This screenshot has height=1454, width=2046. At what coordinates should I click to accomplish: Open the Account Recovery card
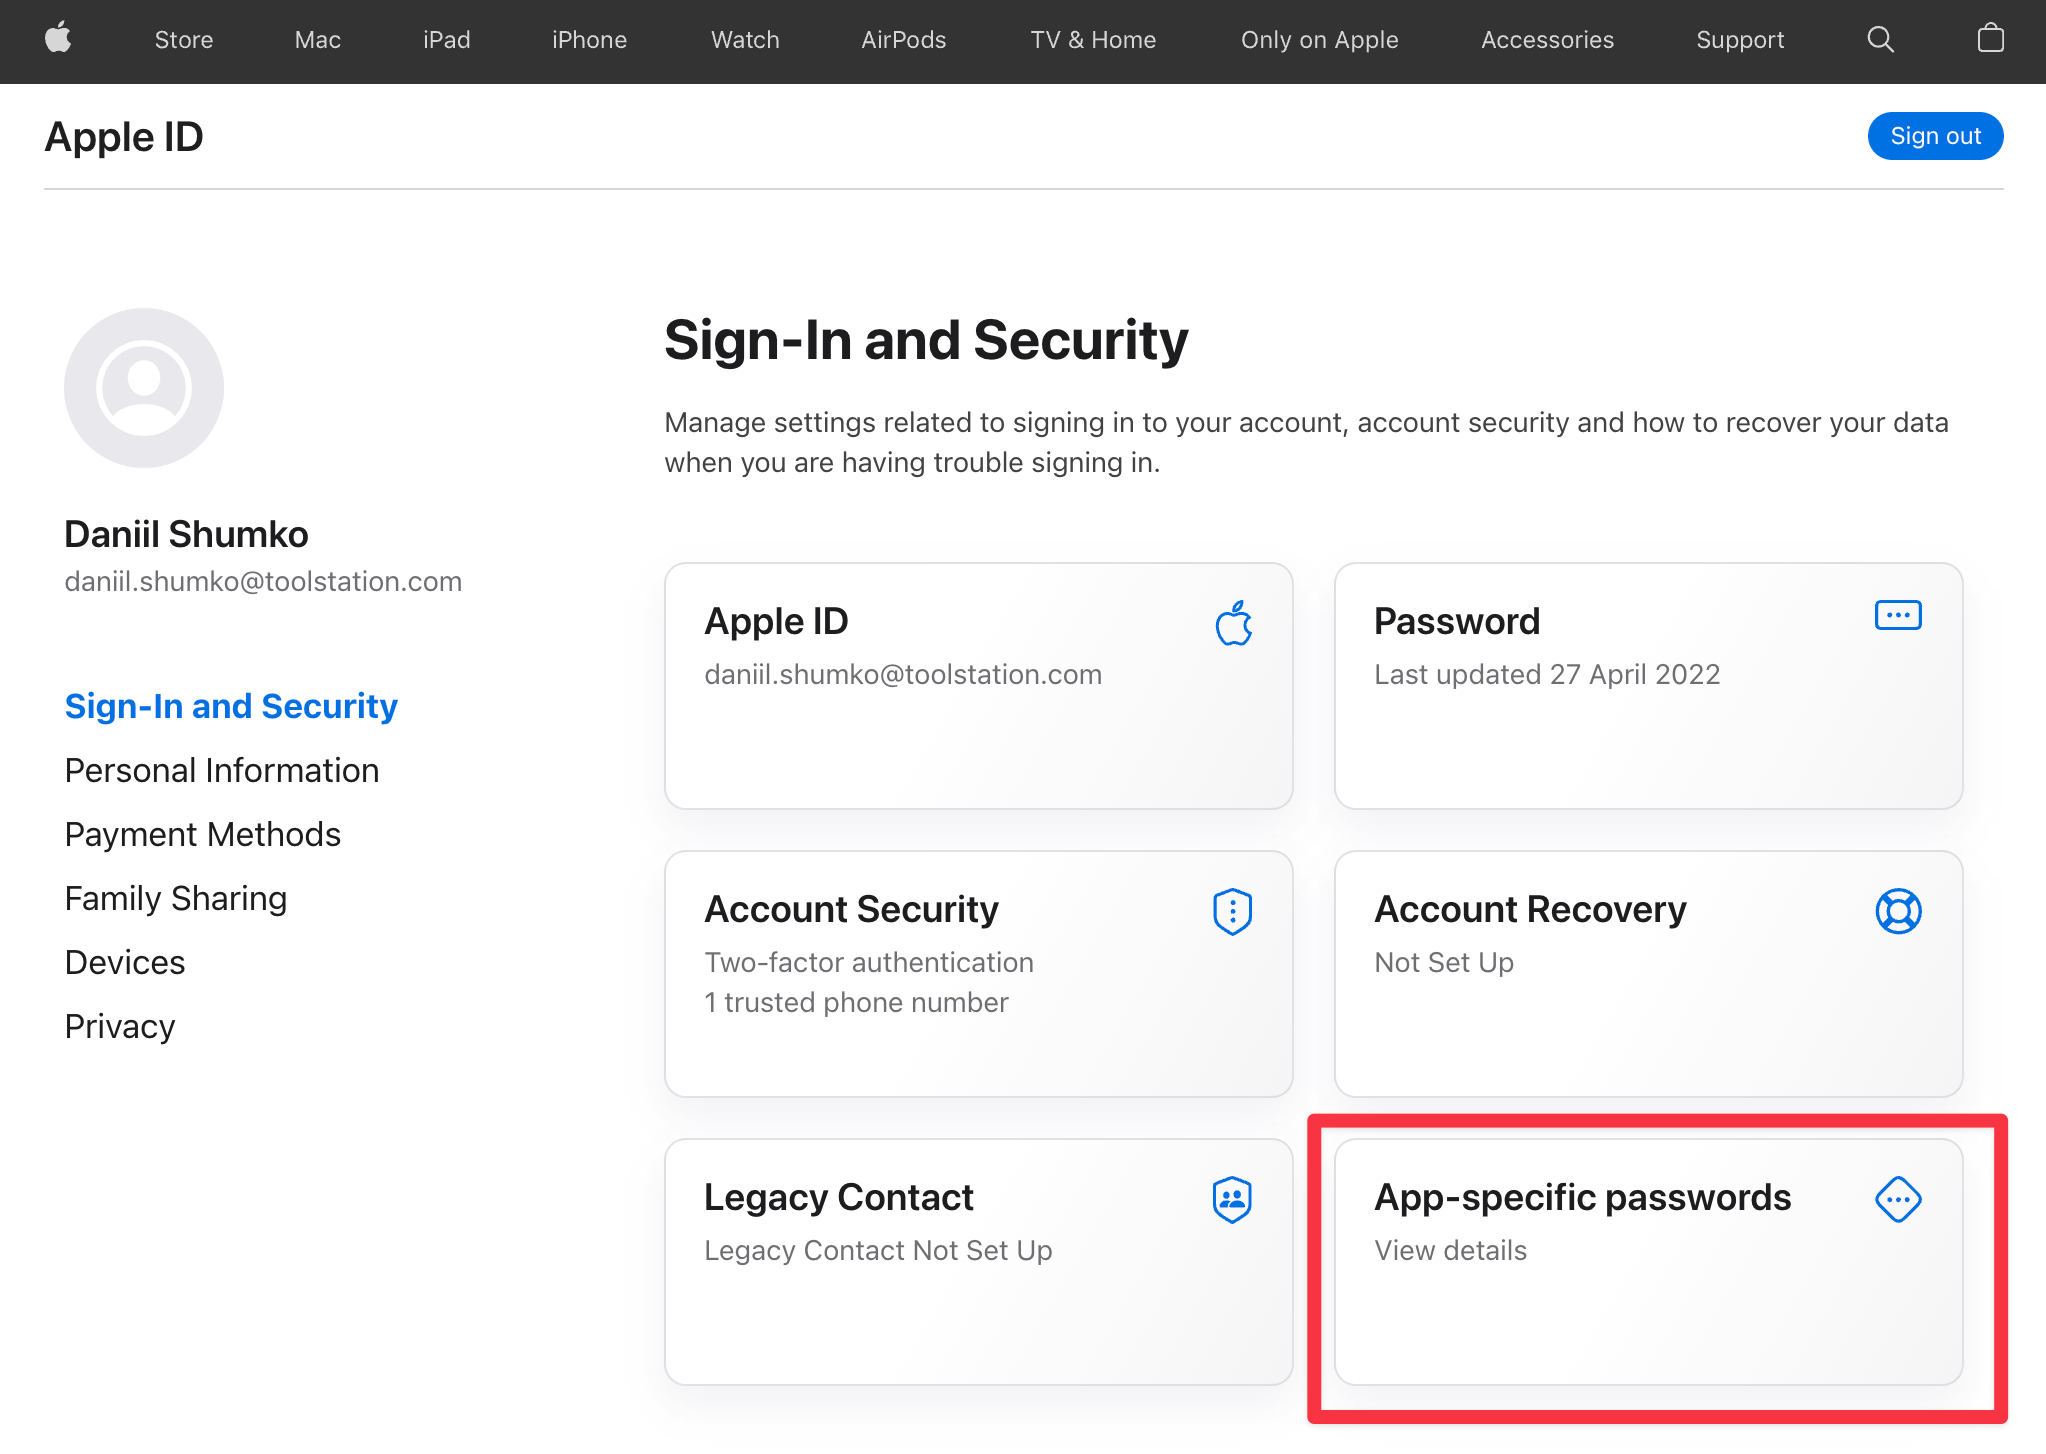[1648, 973]
